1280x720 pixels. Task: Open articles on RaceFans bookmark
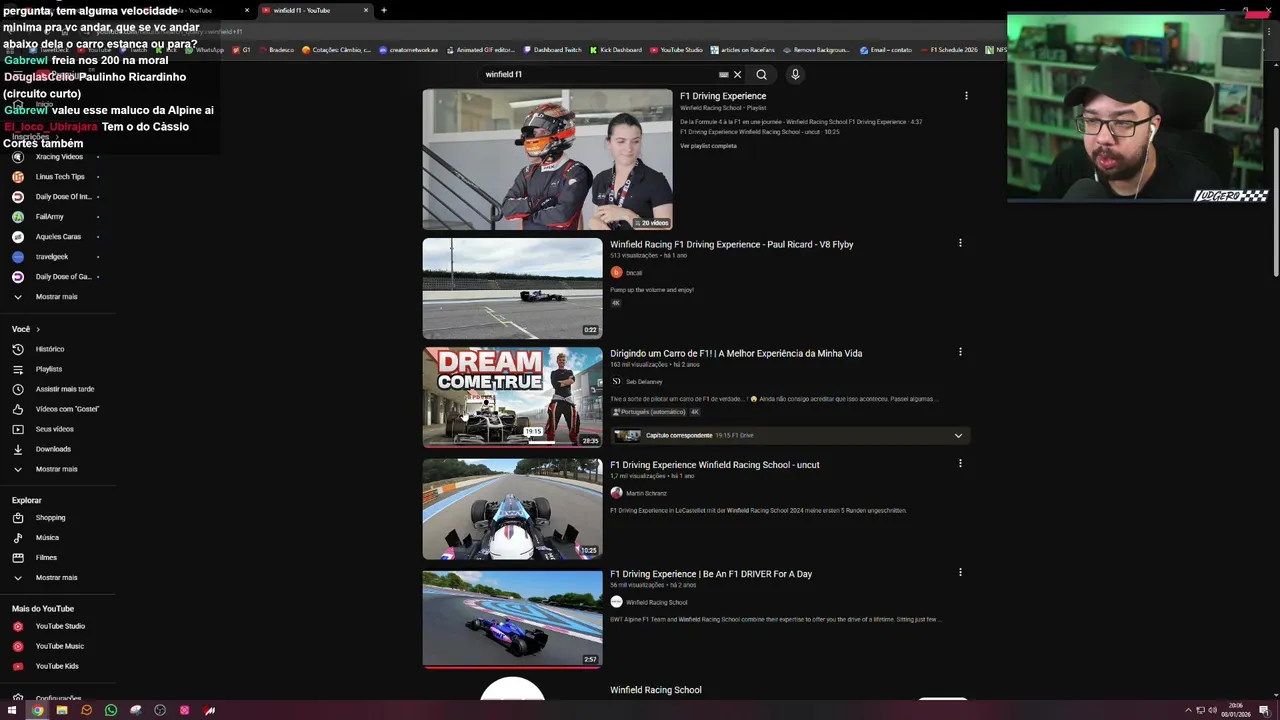click(x=743, y=50)
